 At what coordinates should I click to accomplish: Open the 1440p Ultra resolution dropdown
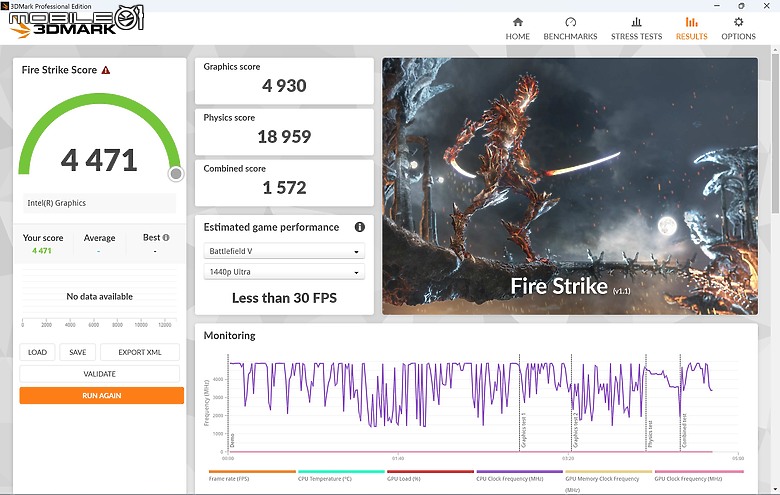(284, 272)
